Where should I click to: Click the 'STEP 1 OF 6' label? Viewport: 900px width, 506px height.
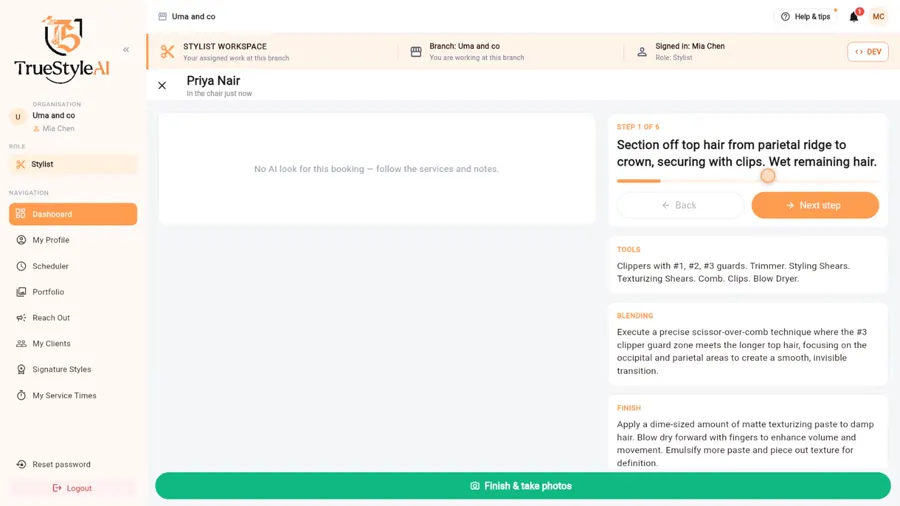(638, 127)
